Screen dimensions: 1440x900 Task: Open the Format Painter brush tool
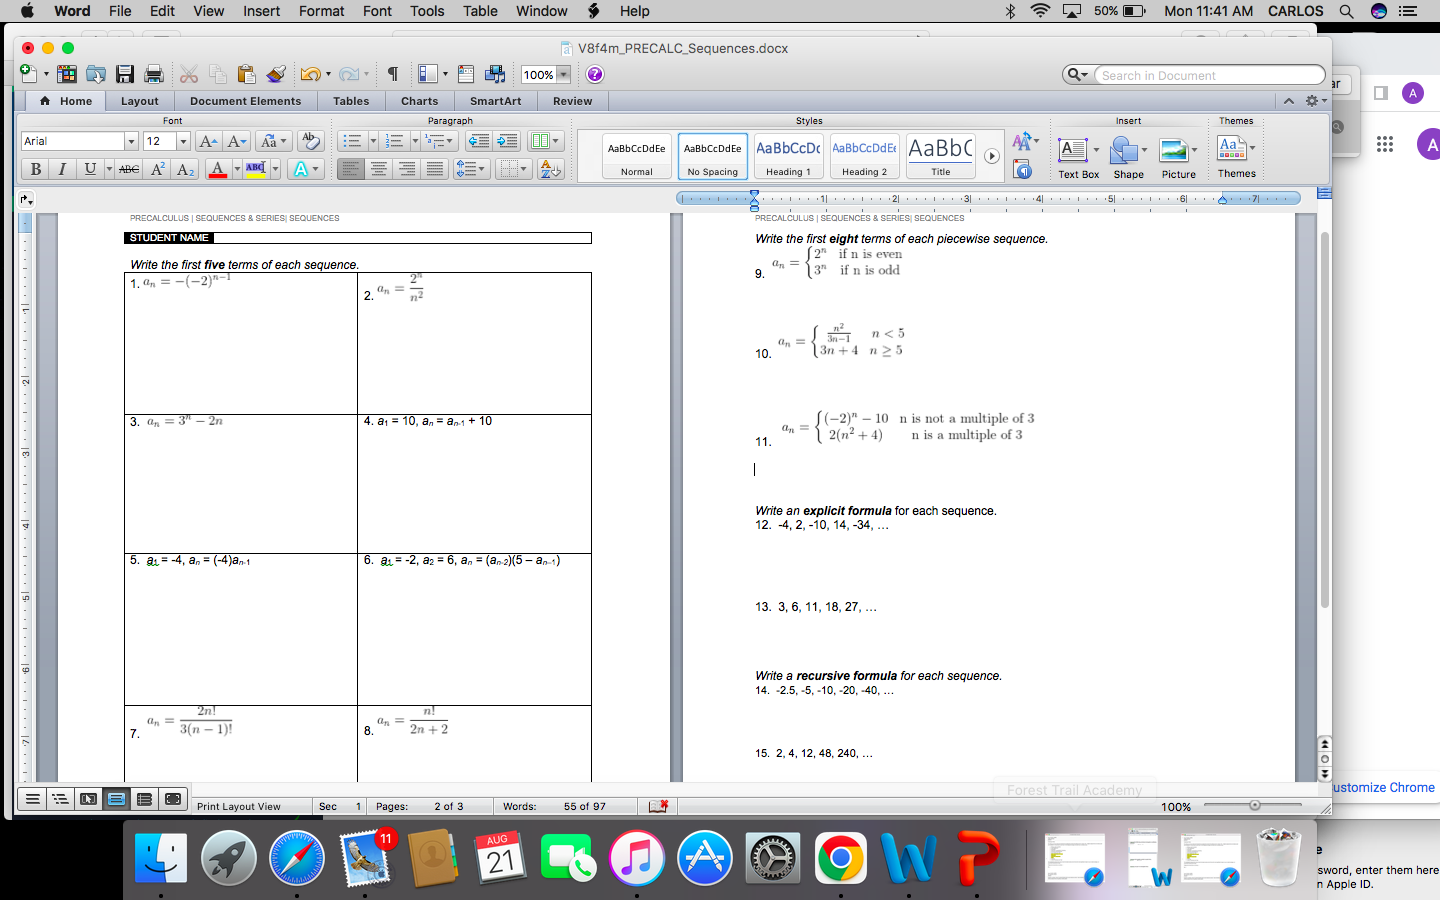click(277, 73)
